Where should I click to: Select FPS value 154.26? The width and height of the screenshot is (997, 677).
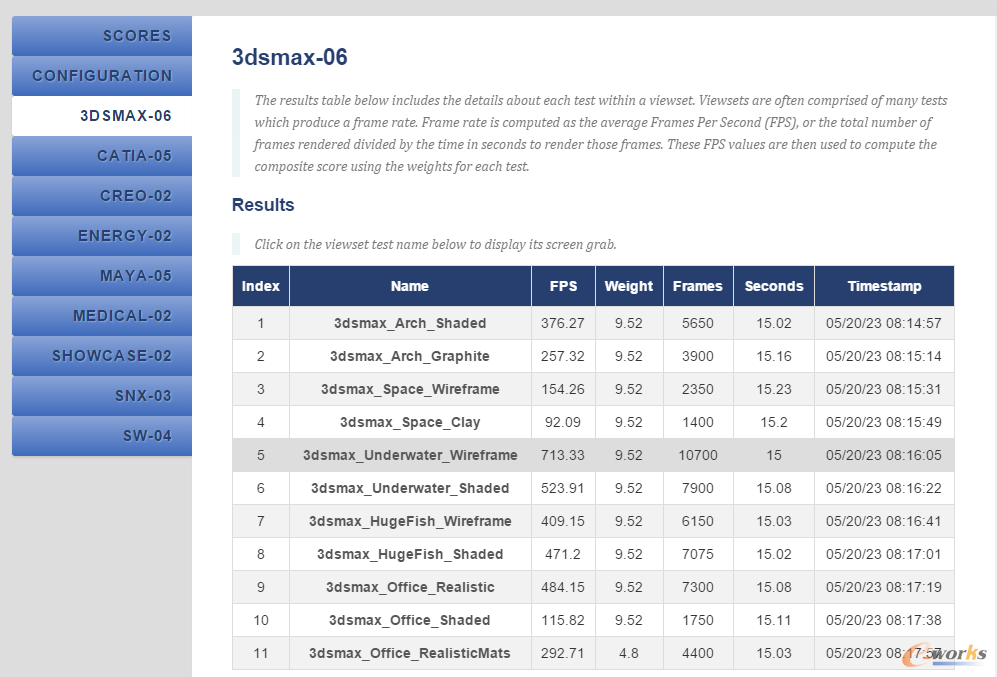pyautogui.click(x=563, y=389)
